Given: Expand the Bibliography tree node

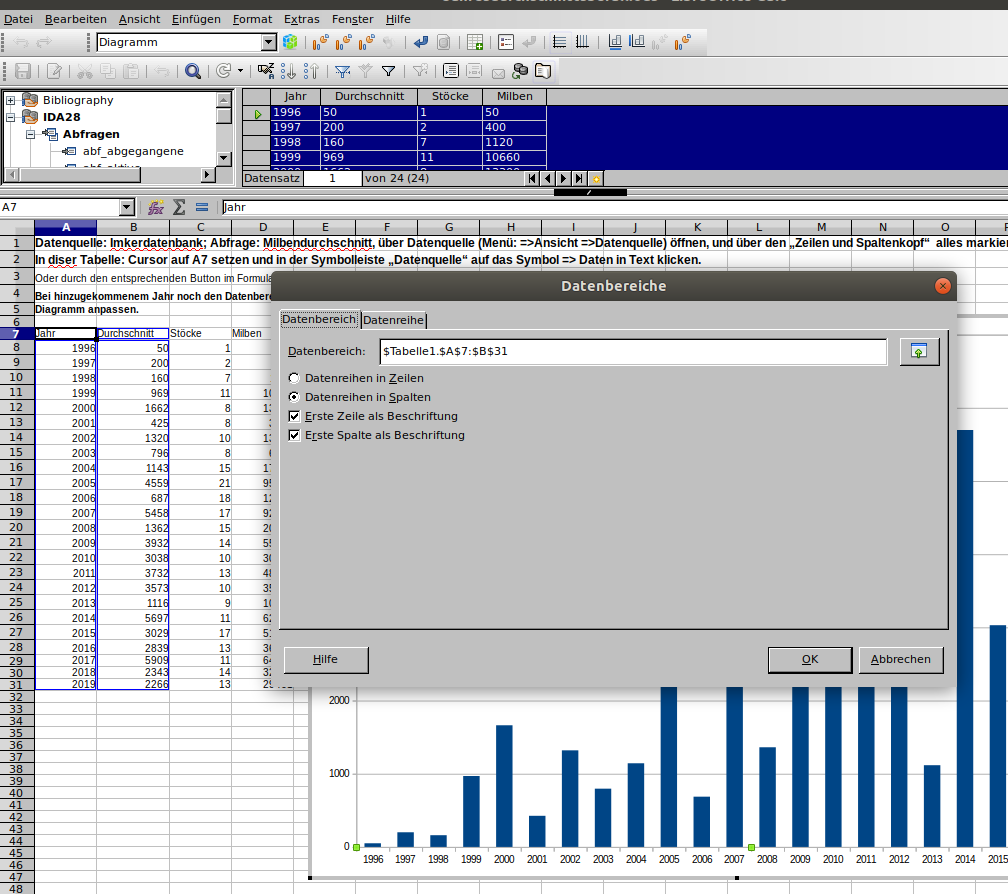Looking at the screenshot, I should point(10,100).
